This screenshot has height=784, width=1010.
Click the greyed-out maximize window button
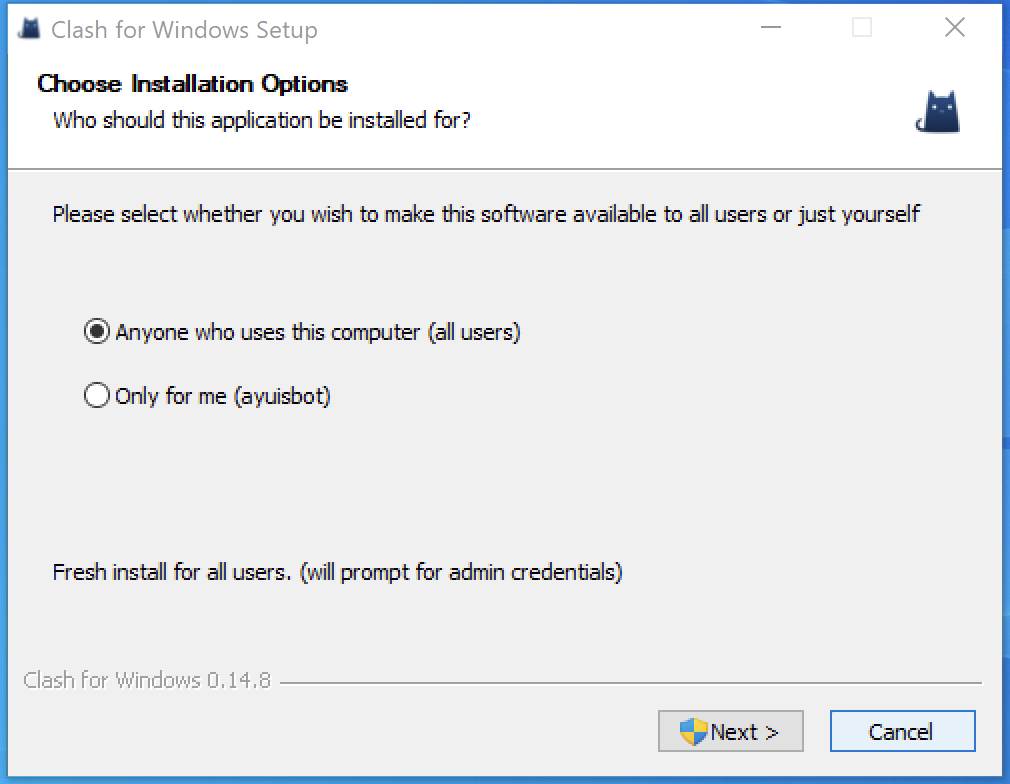pyautogui.click(x=861, y=28)
